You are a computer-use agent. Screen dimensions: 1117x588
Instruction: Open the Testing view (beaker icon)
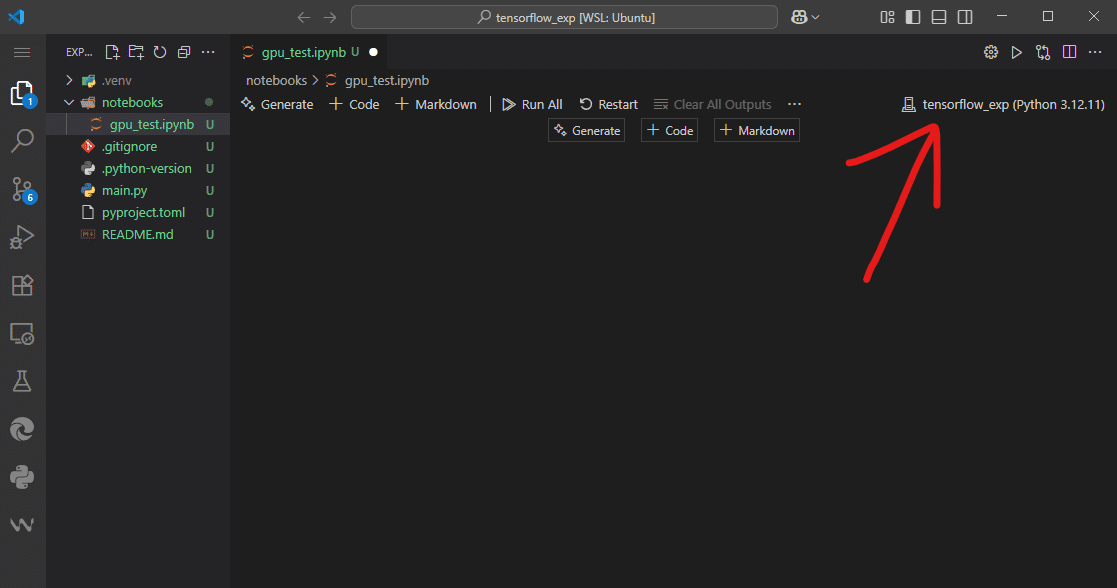tap(22, 381)
